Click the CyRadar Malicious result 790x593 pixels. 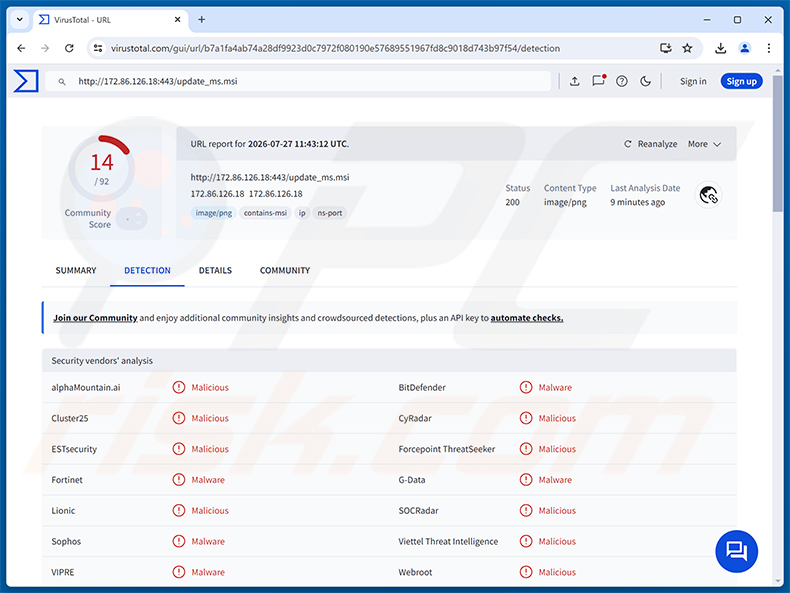[557, 418]
